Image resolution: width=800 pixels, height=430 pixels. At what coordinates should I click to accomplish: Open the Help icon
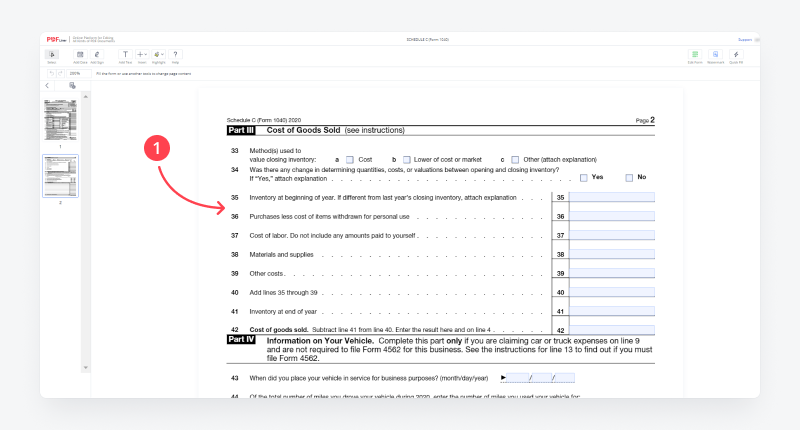(176, 56)
